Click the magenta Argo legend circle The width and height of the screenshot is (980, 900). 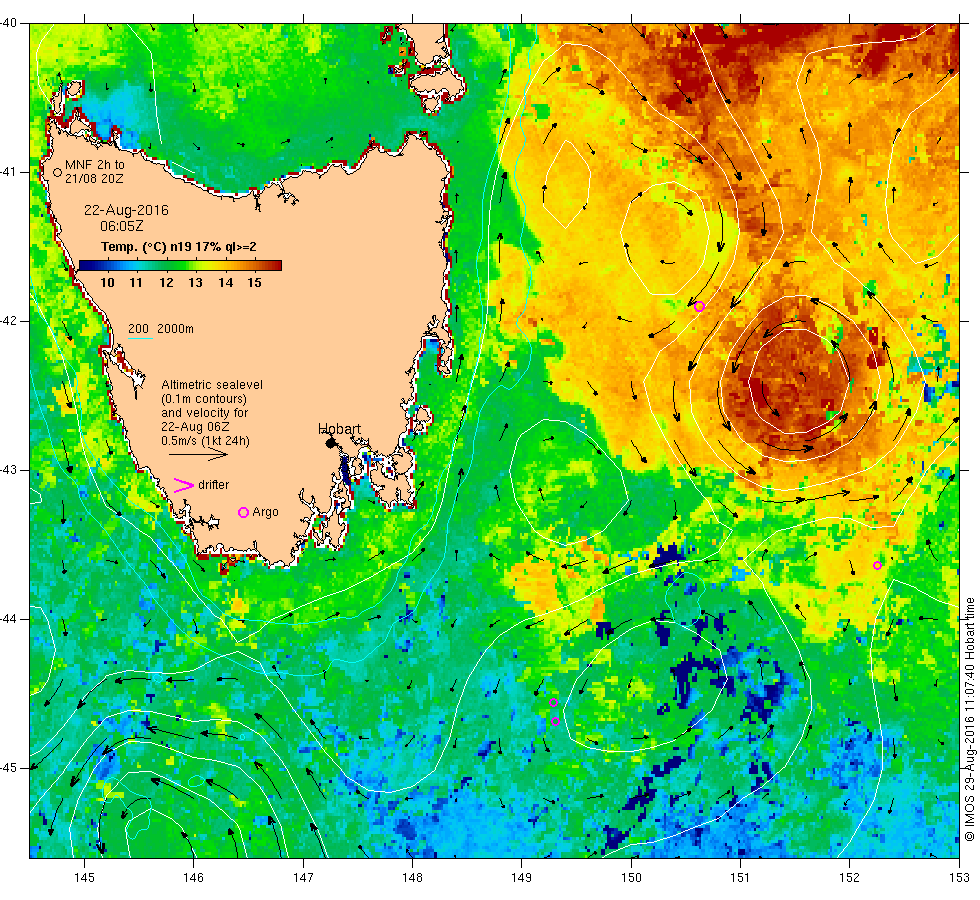tap(244, 512)
